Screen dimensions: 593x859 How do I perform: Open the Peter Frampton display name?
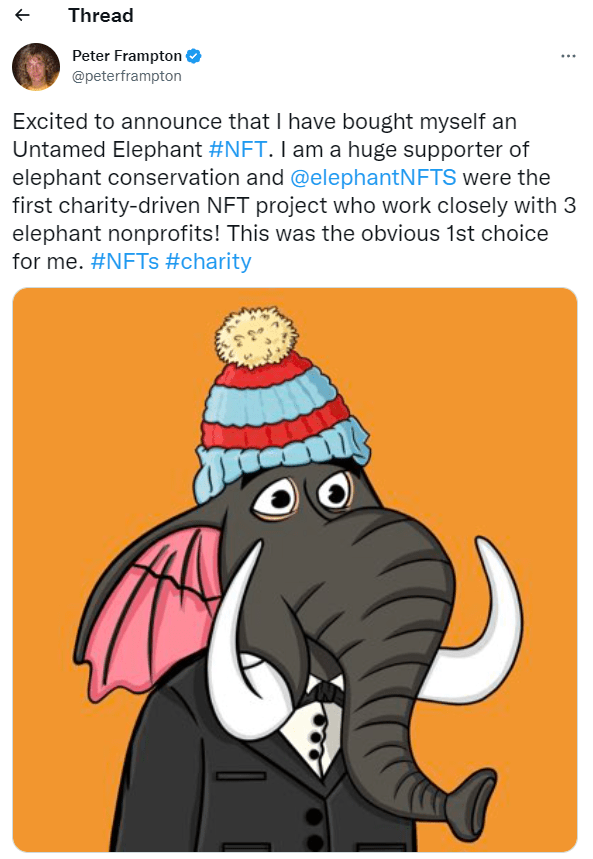click(127, 56)
